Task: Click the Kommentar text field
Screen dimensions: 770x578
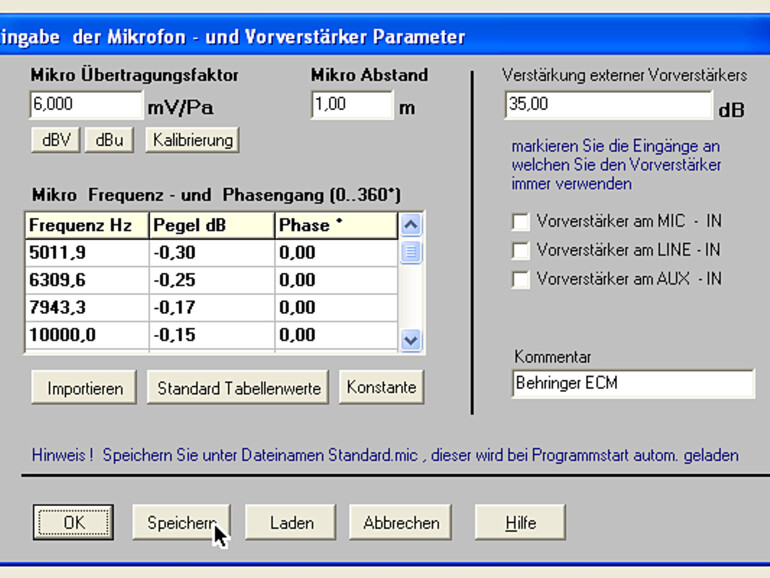Action: point(632,383)
